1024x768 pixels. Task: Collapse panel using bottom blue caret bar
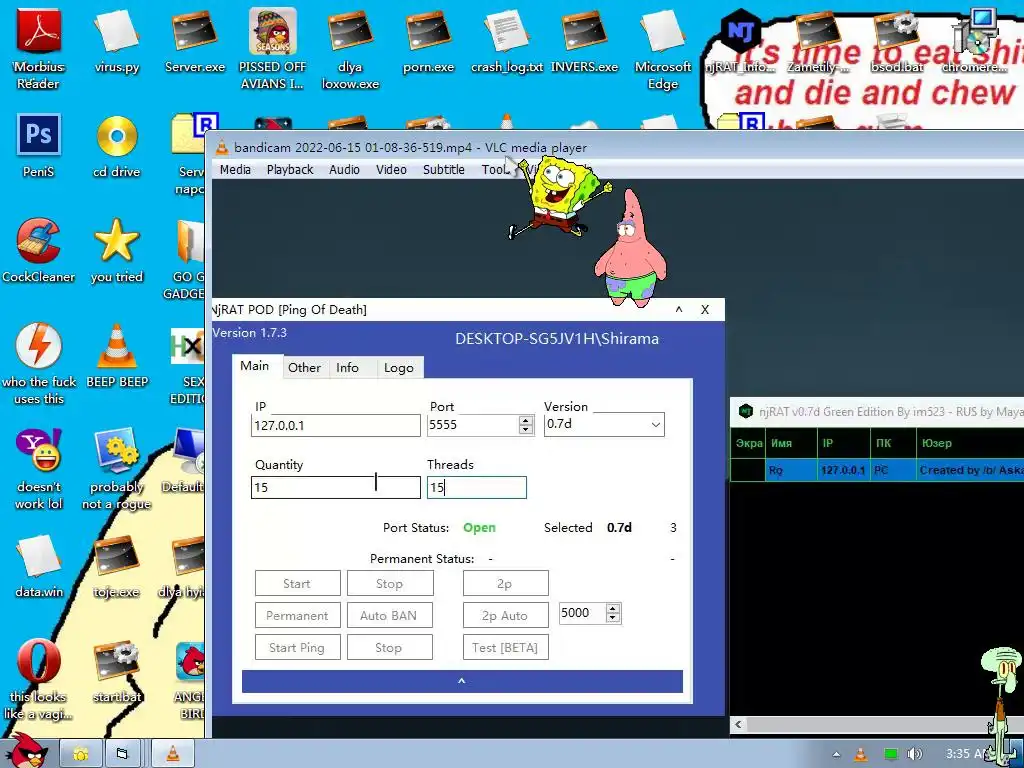point(462,681)
